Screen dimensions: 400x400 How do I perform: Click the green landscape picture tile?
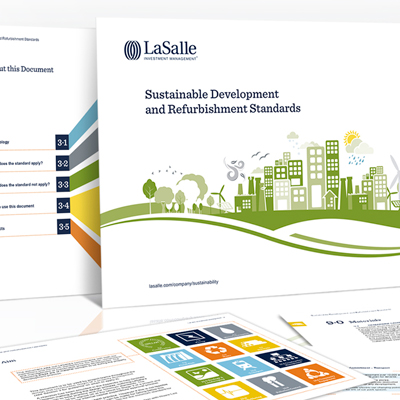(x=205, y=375)
